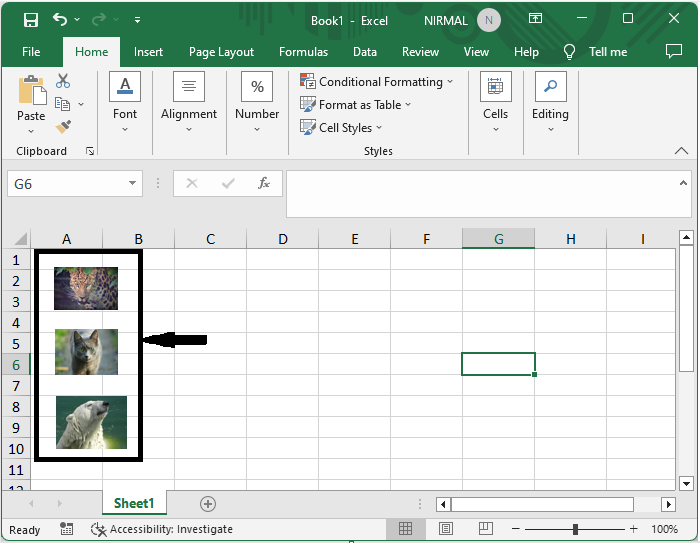Switch to the Page Layout tab
The image size is (700, 543).
[221, 52]
